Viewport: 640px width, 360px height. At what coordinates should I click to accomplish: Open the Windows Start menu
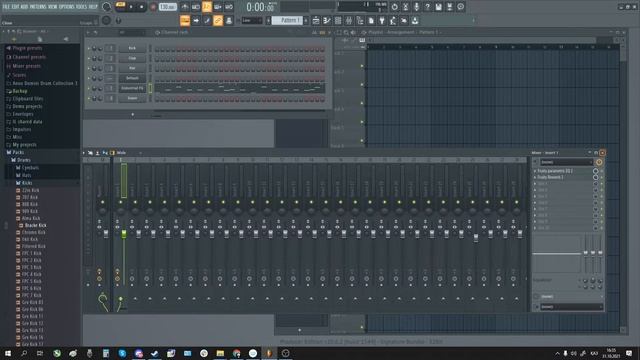pos(8,353)
